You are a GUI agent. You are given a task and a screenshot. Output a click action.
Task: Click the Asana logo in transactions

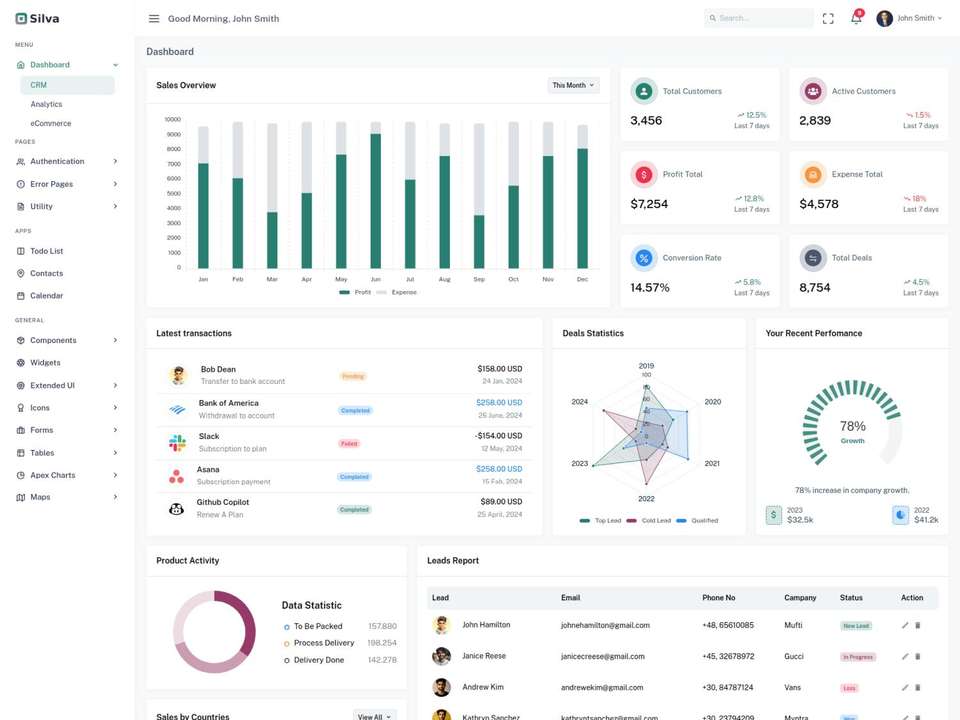[x=176, y=476]
